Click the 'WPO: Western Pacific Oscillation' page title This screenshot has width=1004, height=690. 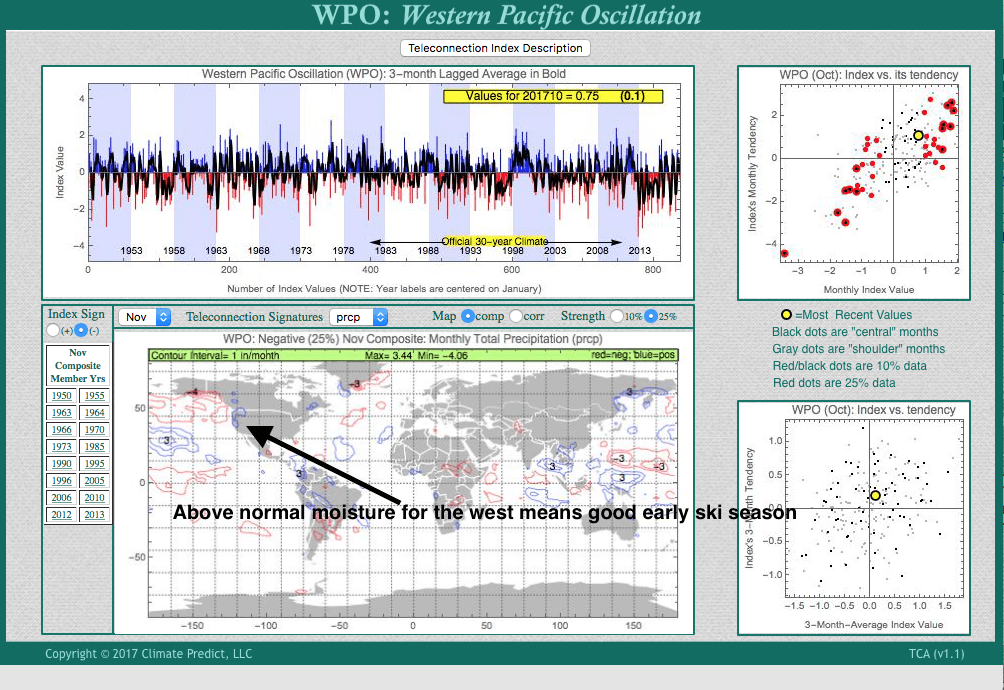pyautogui.click(x=506, y=15)
